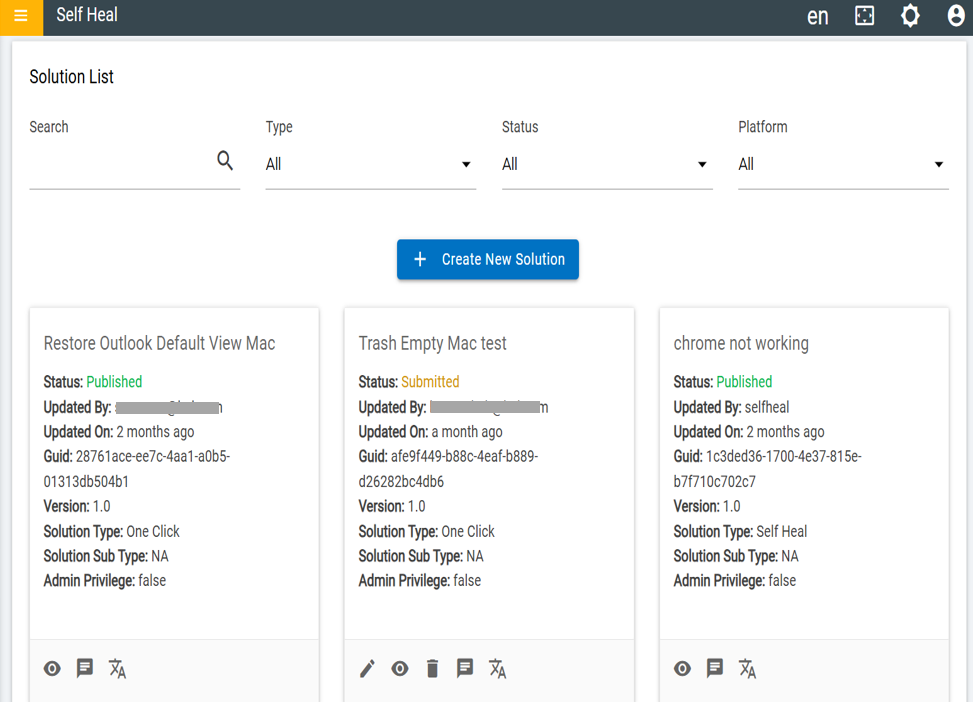View the Restore Outlook Default View Mac solution
The image size is (974, 703).
point(52,668)
